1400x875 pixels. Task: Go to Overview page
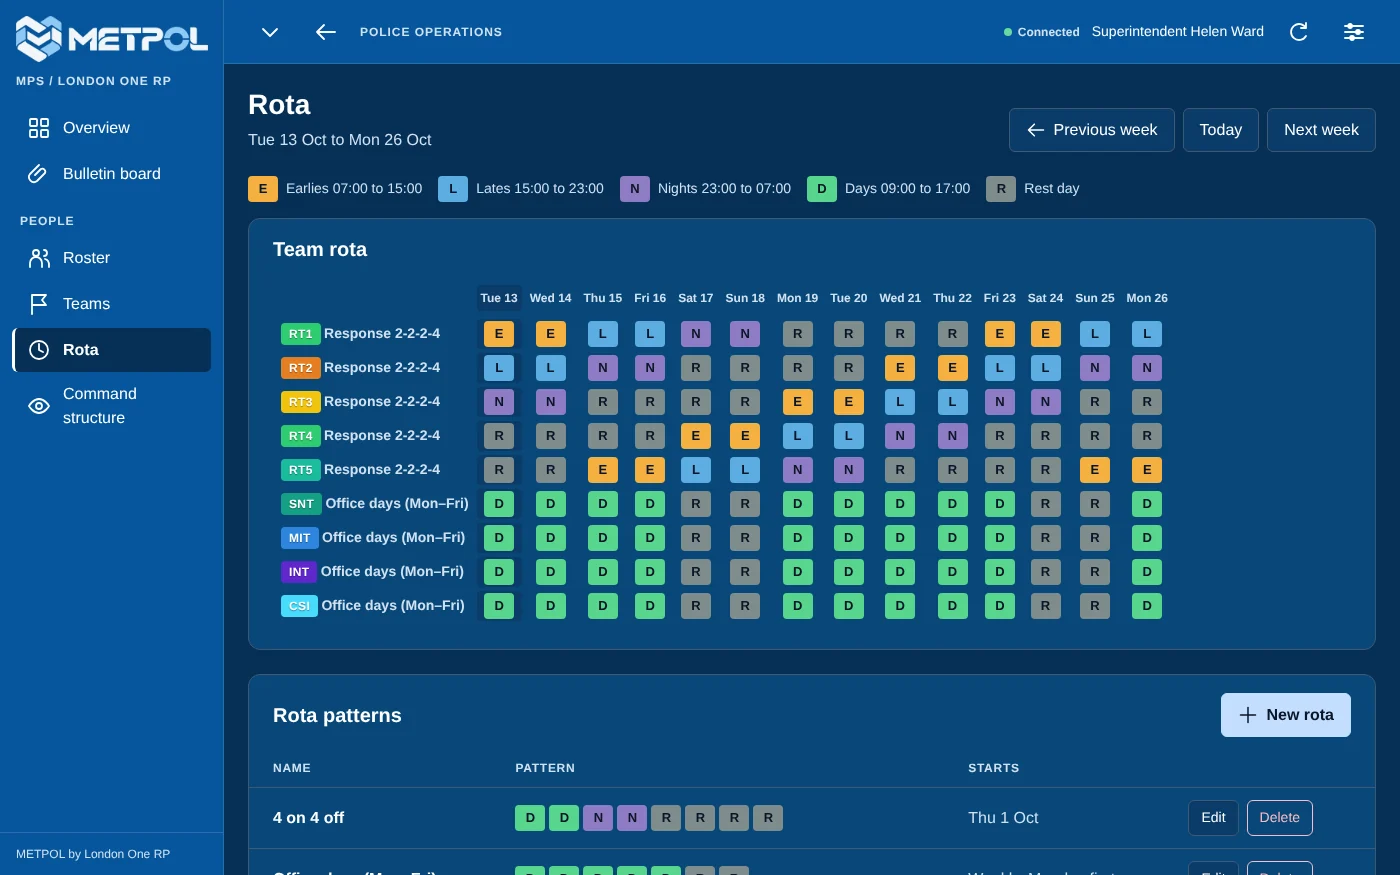tap(112, 128)
